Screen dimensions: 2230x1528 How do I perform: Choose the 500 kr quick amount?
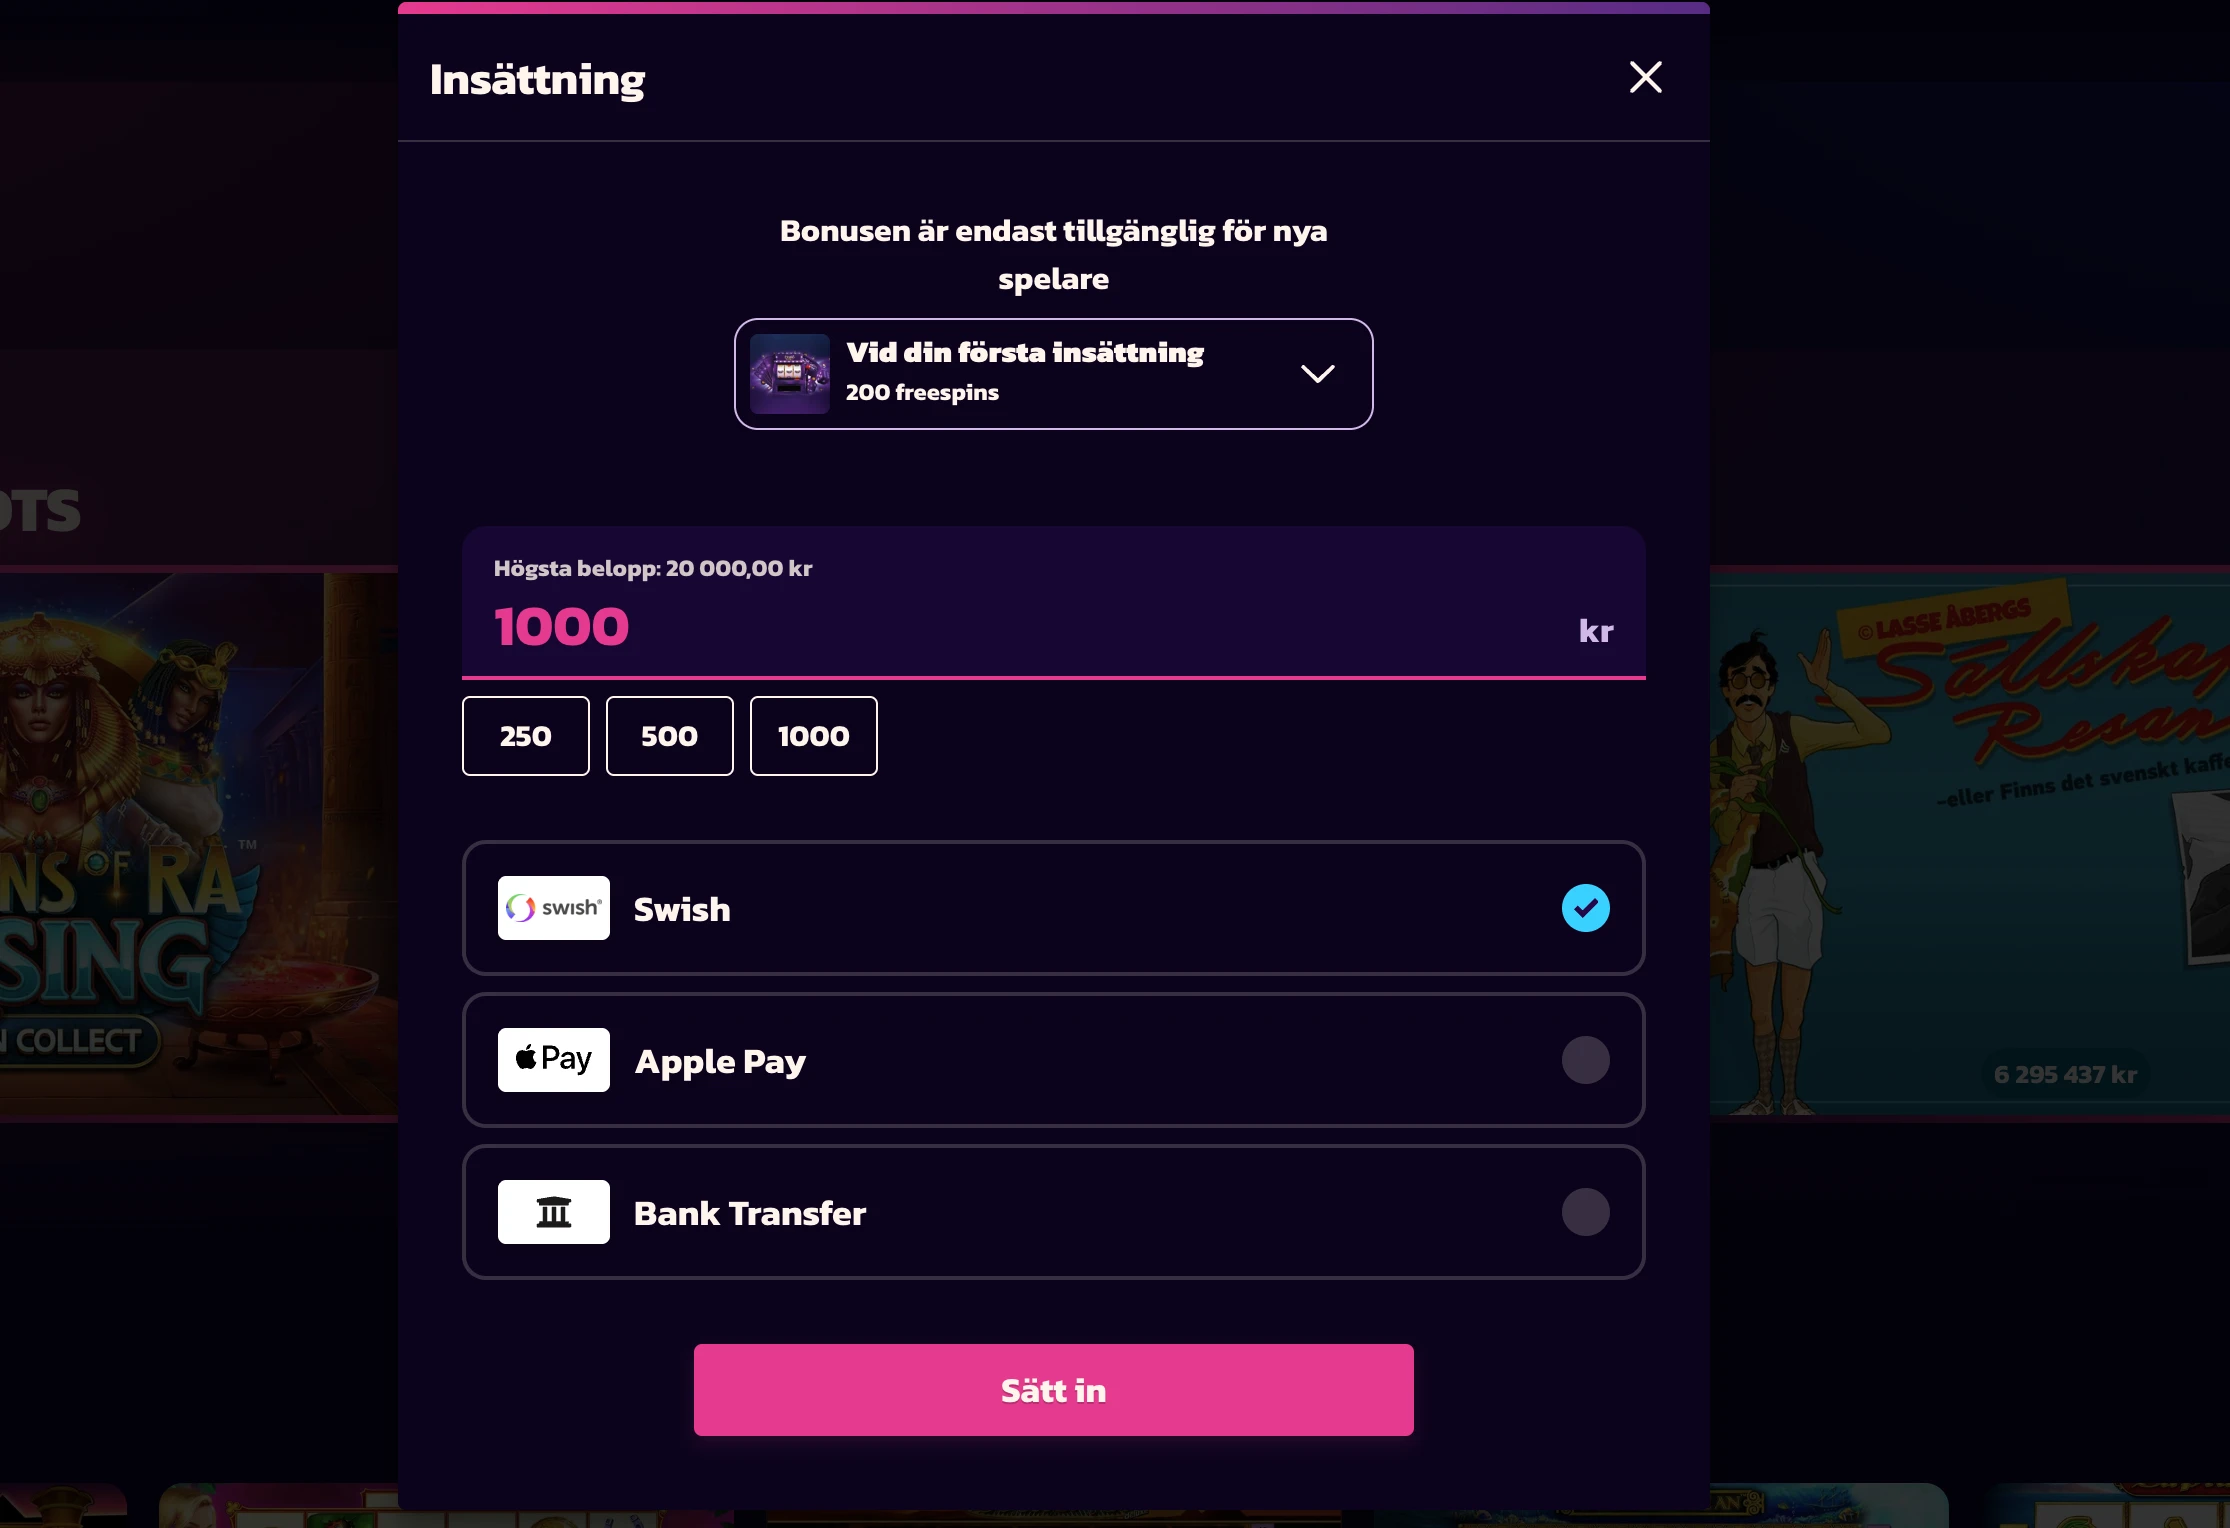pos(669,735)
